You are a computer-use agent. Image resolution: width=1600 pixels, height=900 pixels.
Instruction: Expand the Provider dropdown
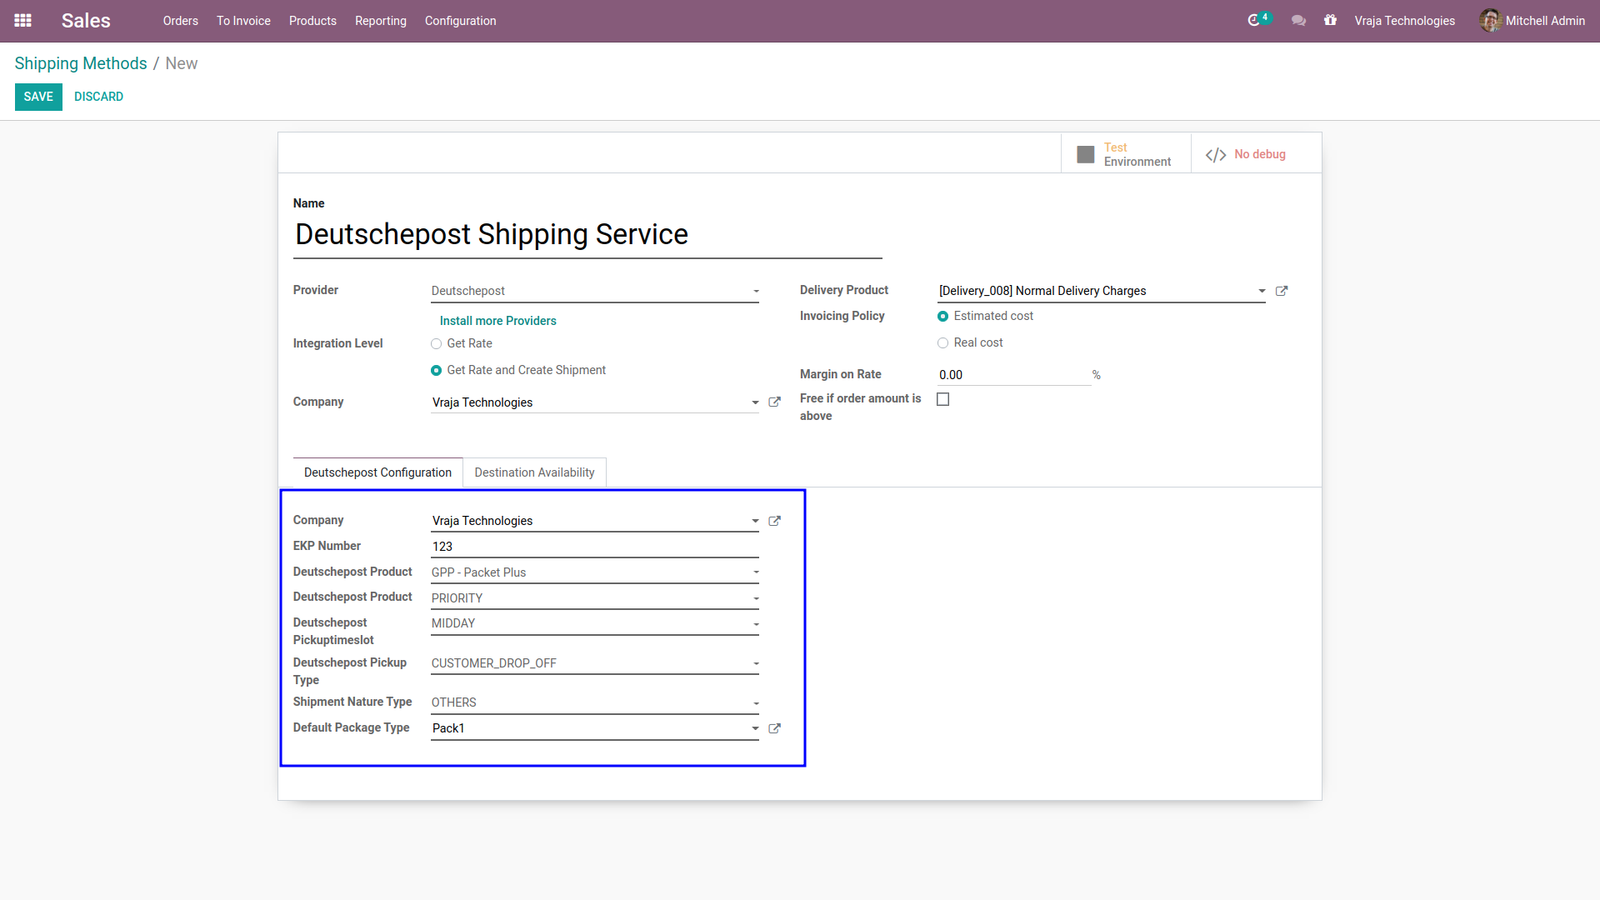click(x=595, y=291)
